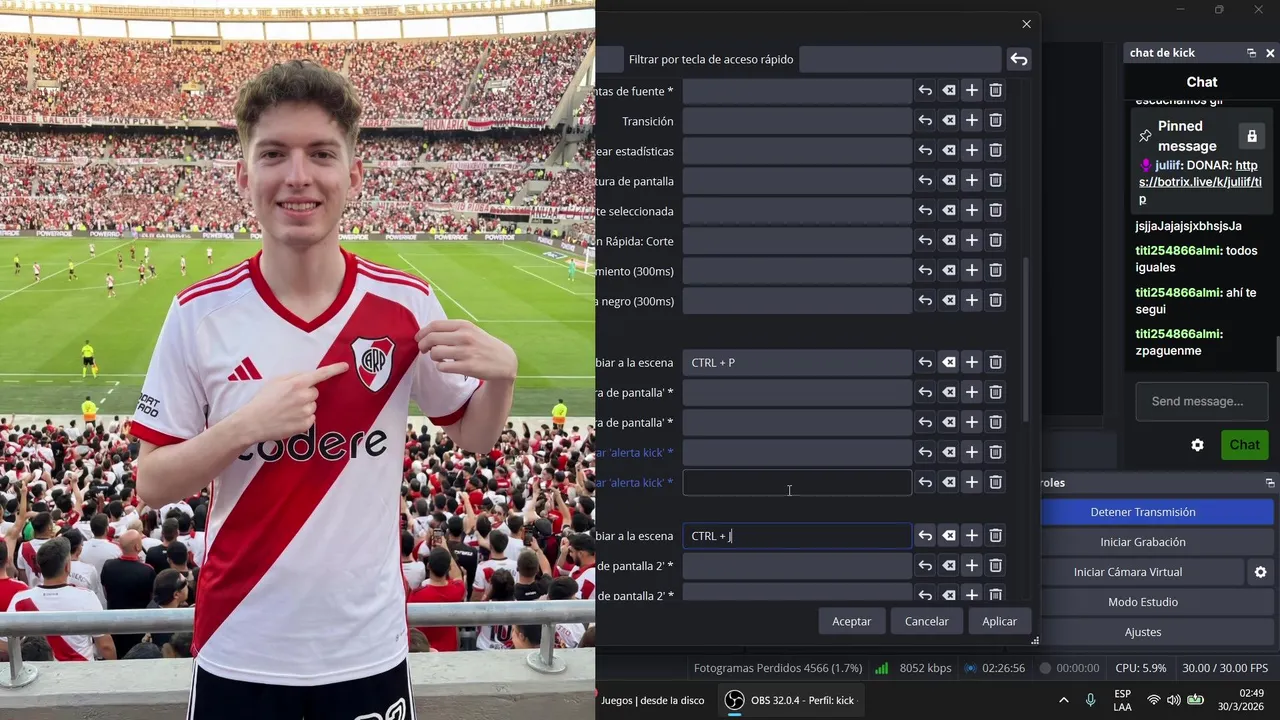The width and height of the screenshot is (1280, 720).
Task: Delete the Transición hotkey binding
Action: [996, 121]
